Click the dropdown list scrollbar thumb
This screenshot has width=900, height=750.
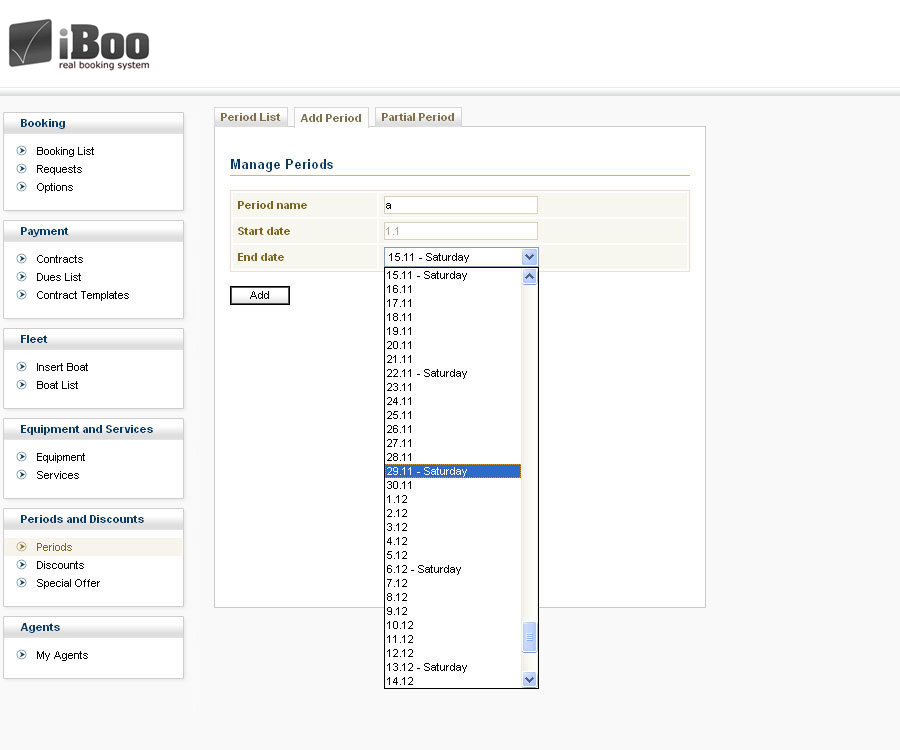coord(530,637)
